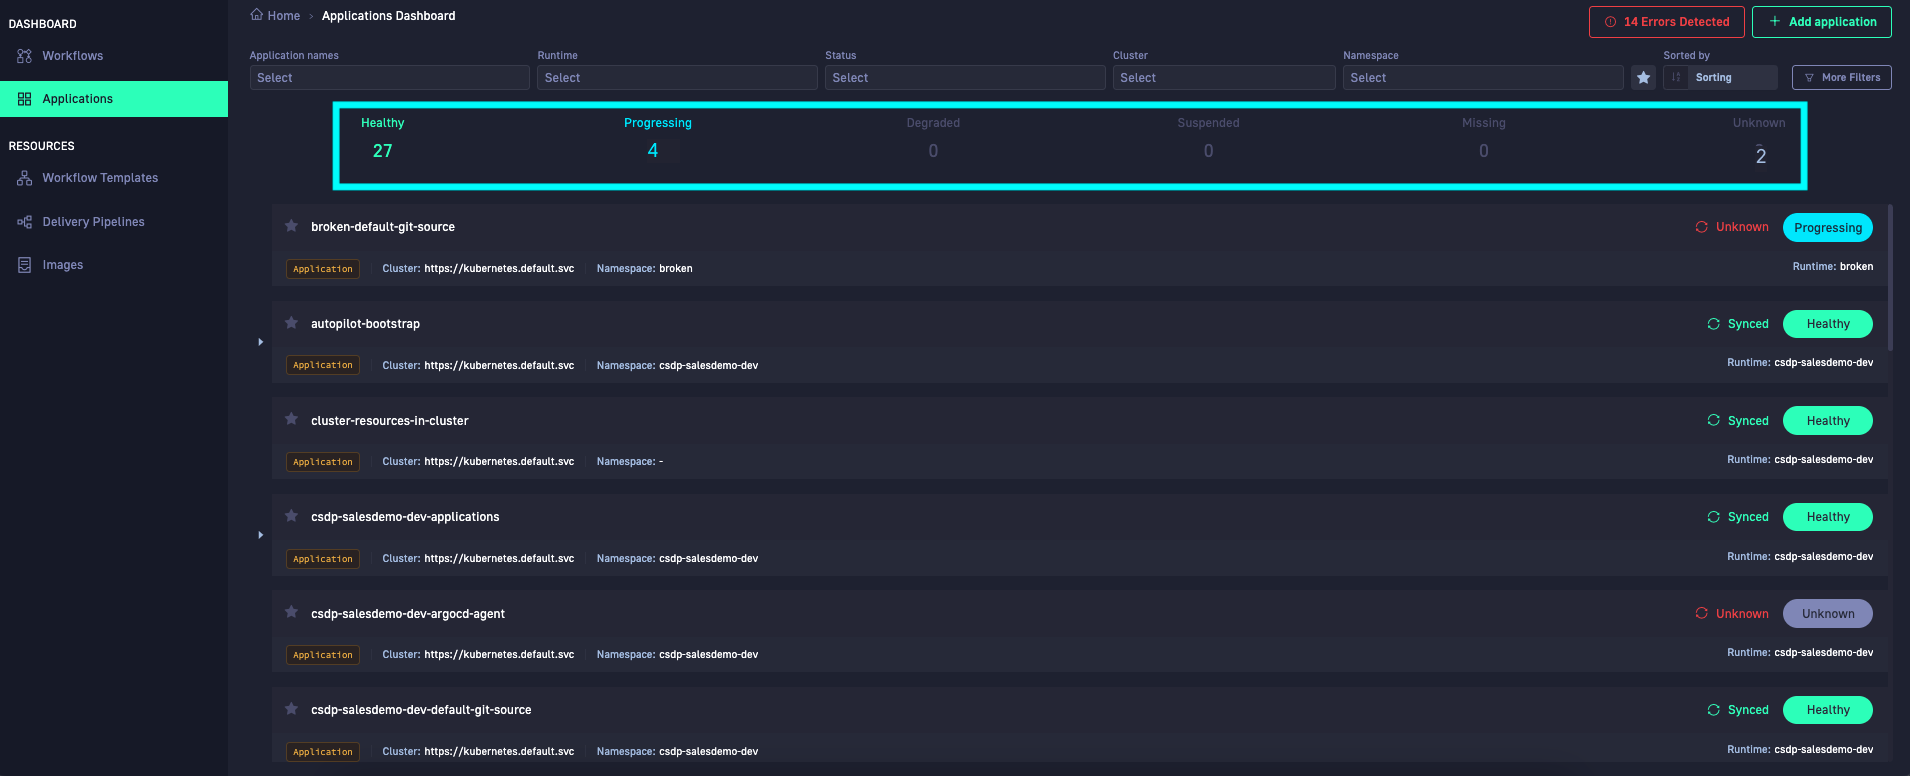Click the add plus icon in Add application

[x=1775, y=21]
